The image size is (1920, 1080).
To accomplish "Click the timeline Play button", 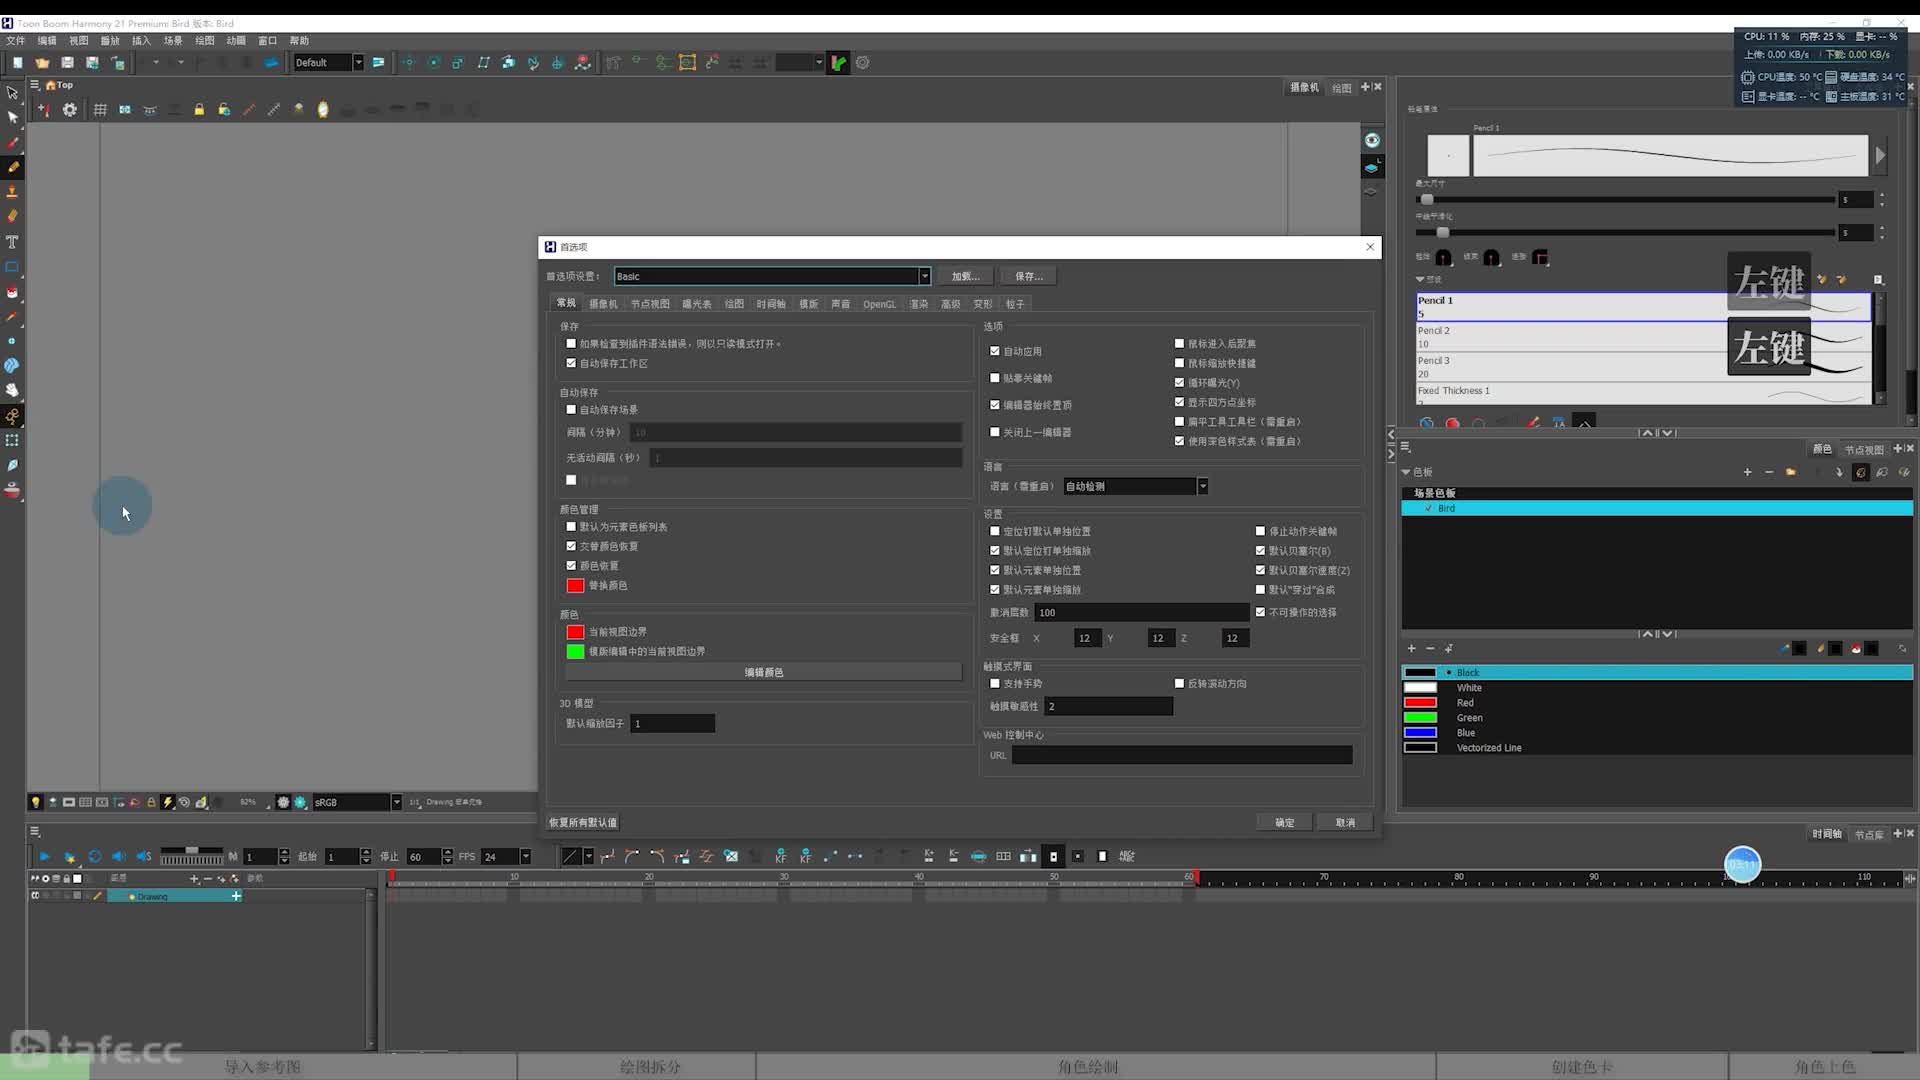I will coord(44,856).
